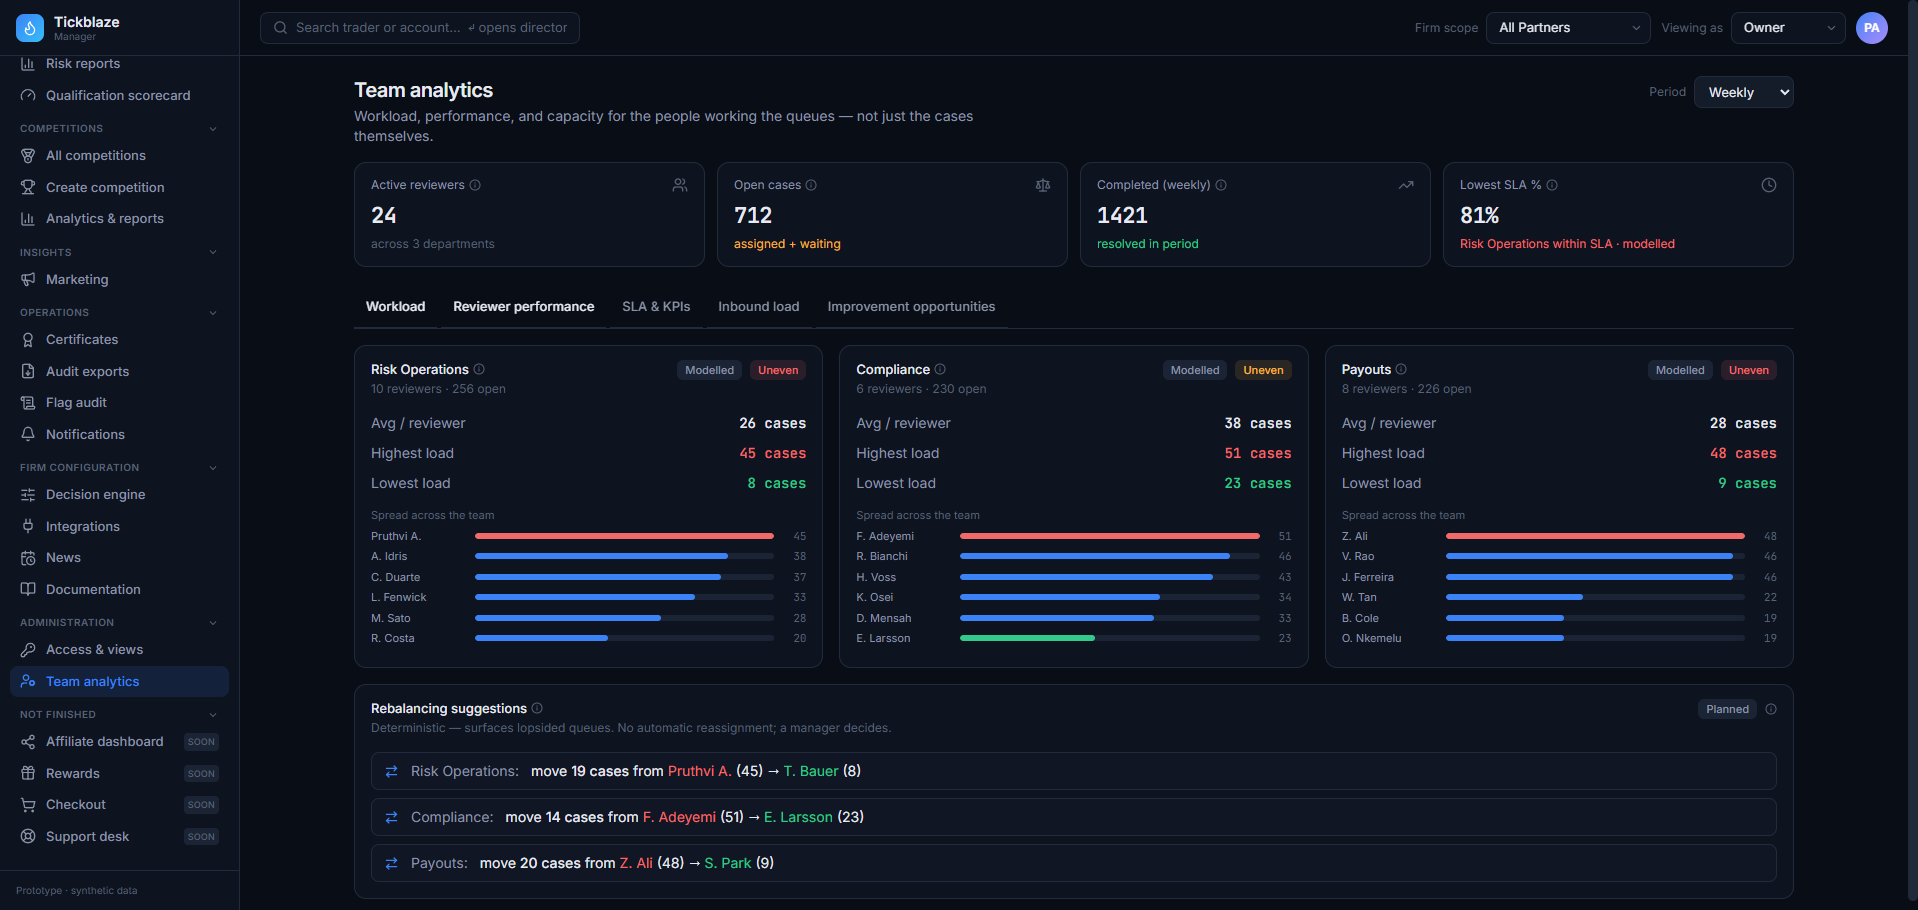Open Rewards gift item

(119, 774)
